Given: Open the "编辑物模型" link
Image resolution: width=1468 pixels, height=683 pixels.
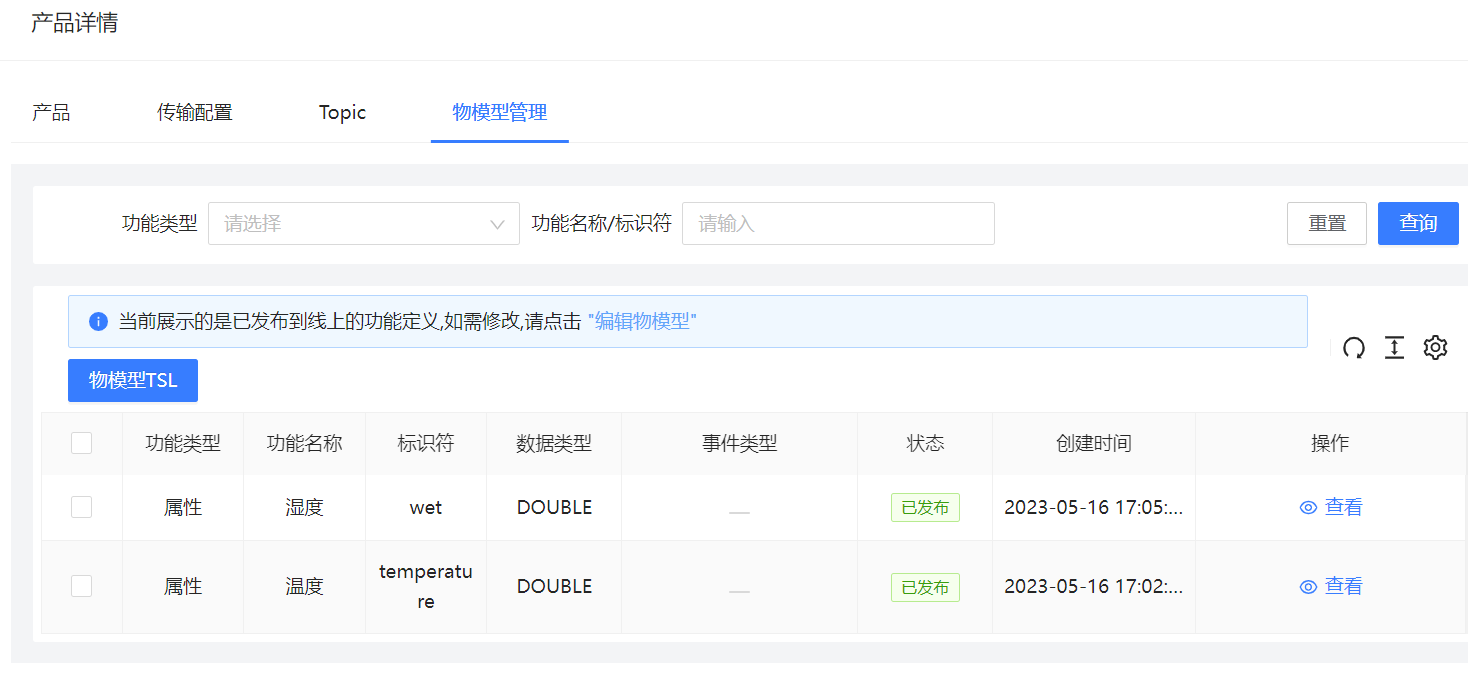Looking at the screenshot, I should [x=642, y=322].
